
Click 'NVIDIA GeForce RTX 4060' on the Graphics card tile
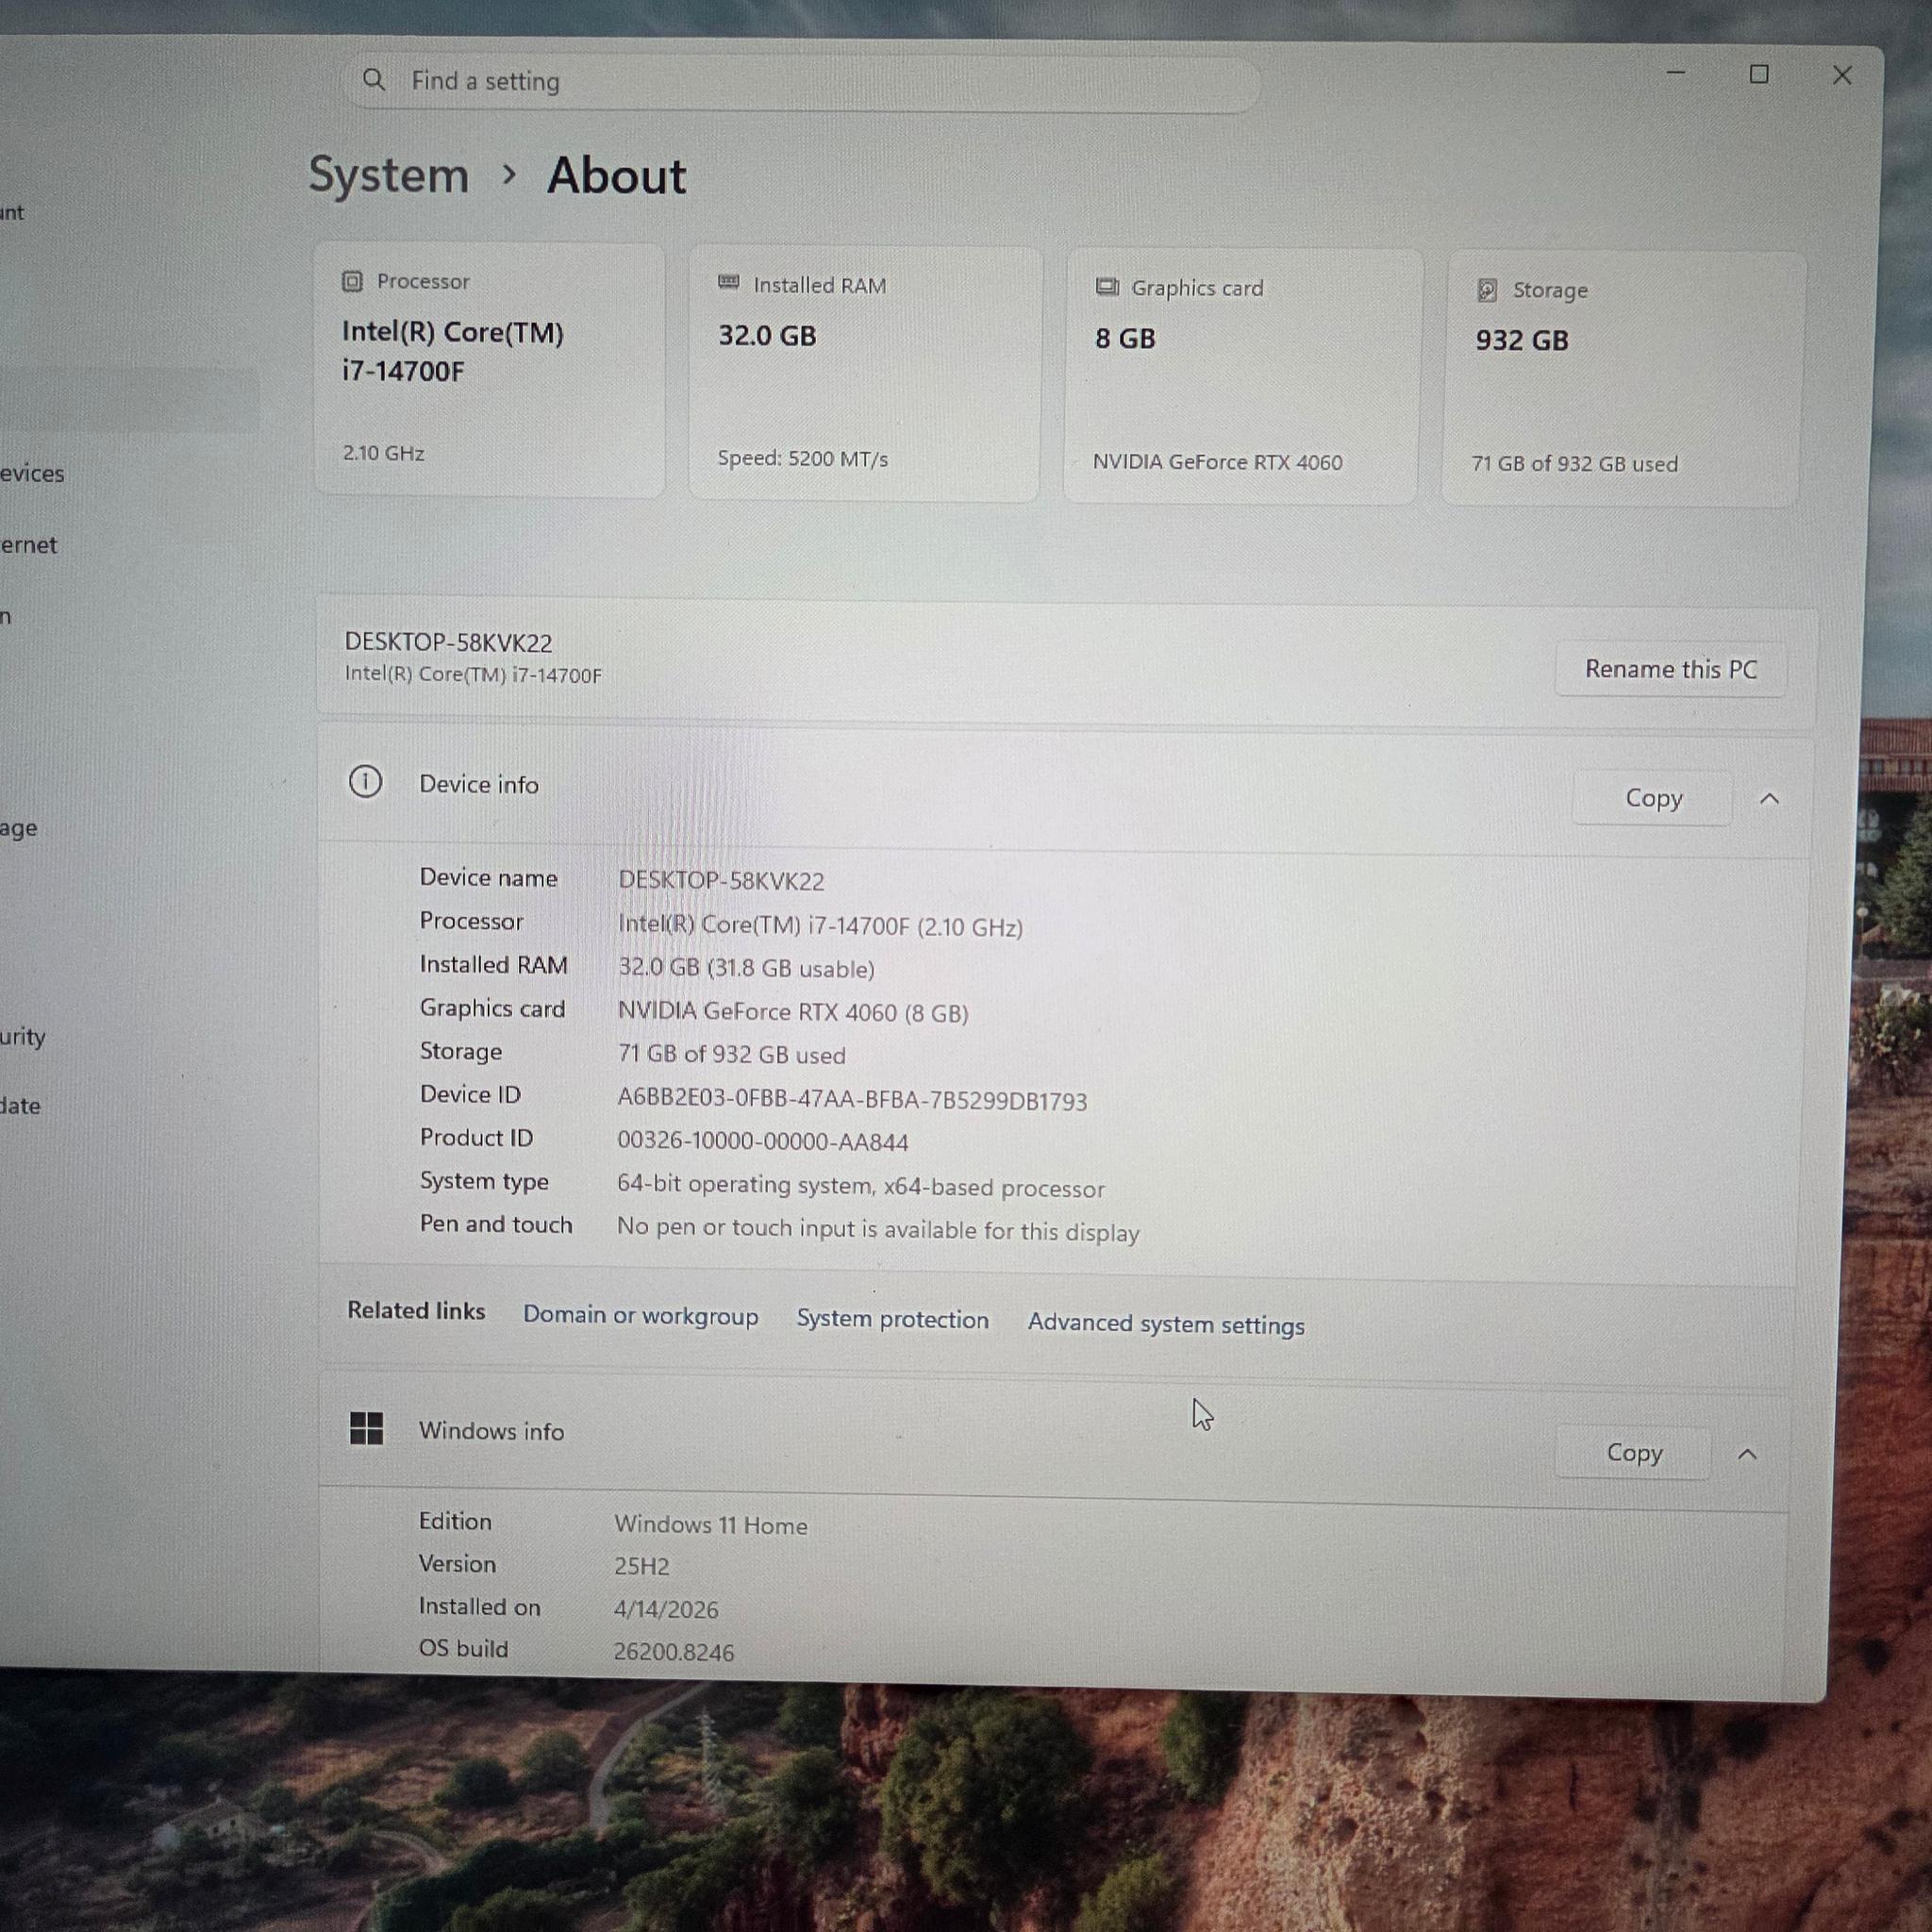(x=1217, y=461)
